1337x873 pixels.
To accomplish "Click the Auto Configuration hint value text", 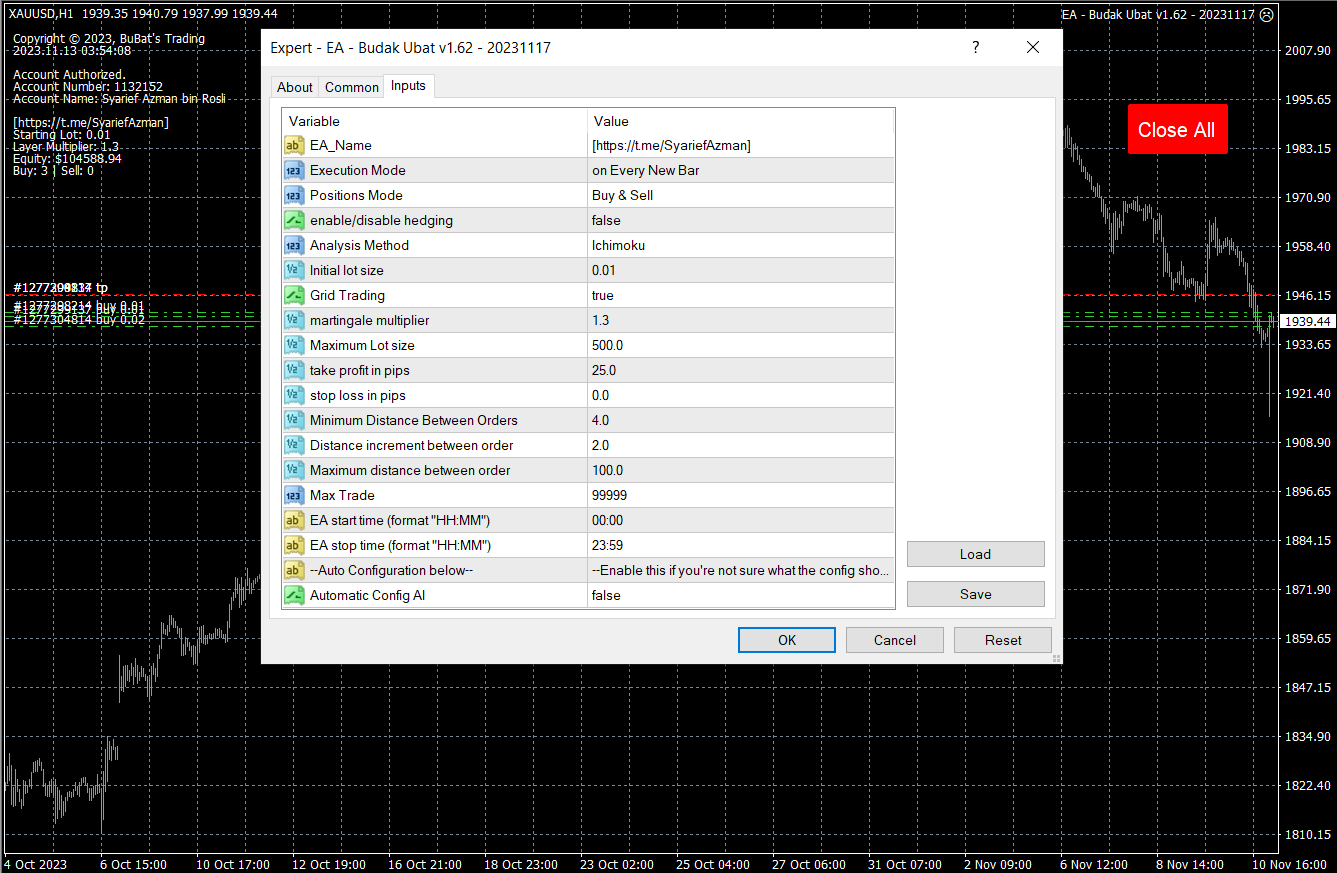I will tap(740, 570).
